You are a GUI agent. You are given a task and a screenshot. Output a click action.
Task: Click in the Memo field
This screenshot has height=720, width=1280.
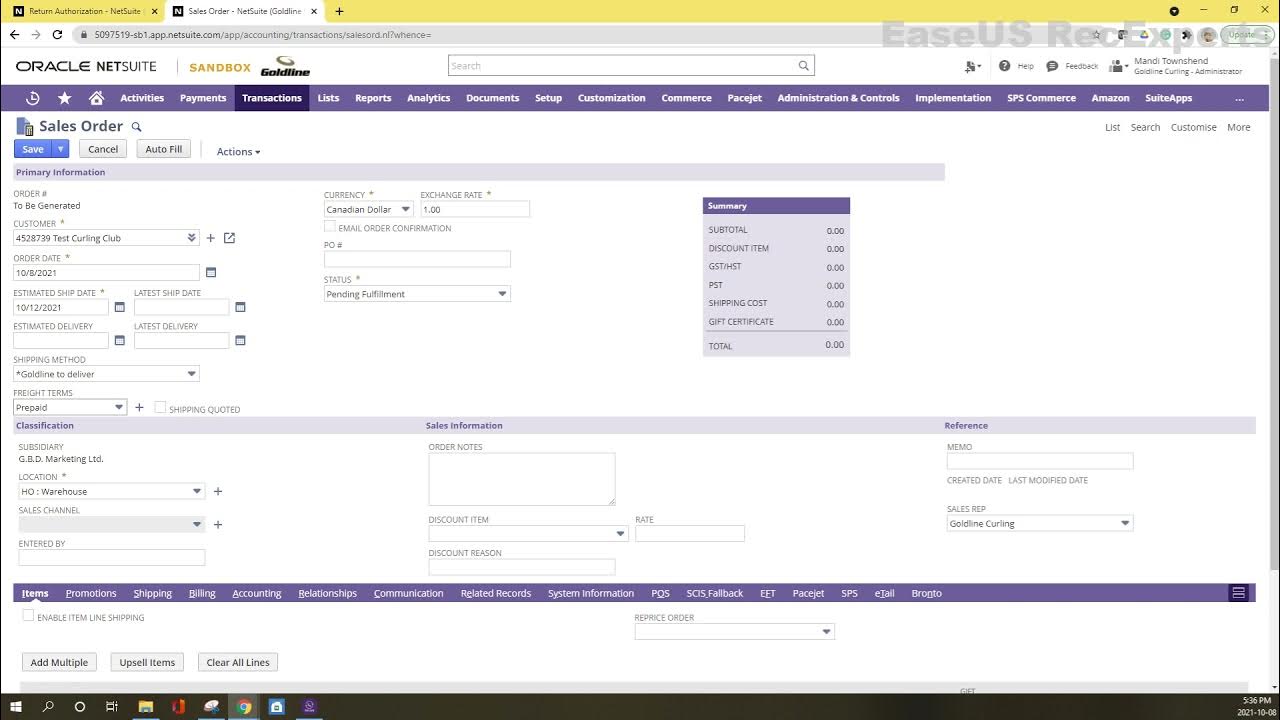tap(1040, 461)
